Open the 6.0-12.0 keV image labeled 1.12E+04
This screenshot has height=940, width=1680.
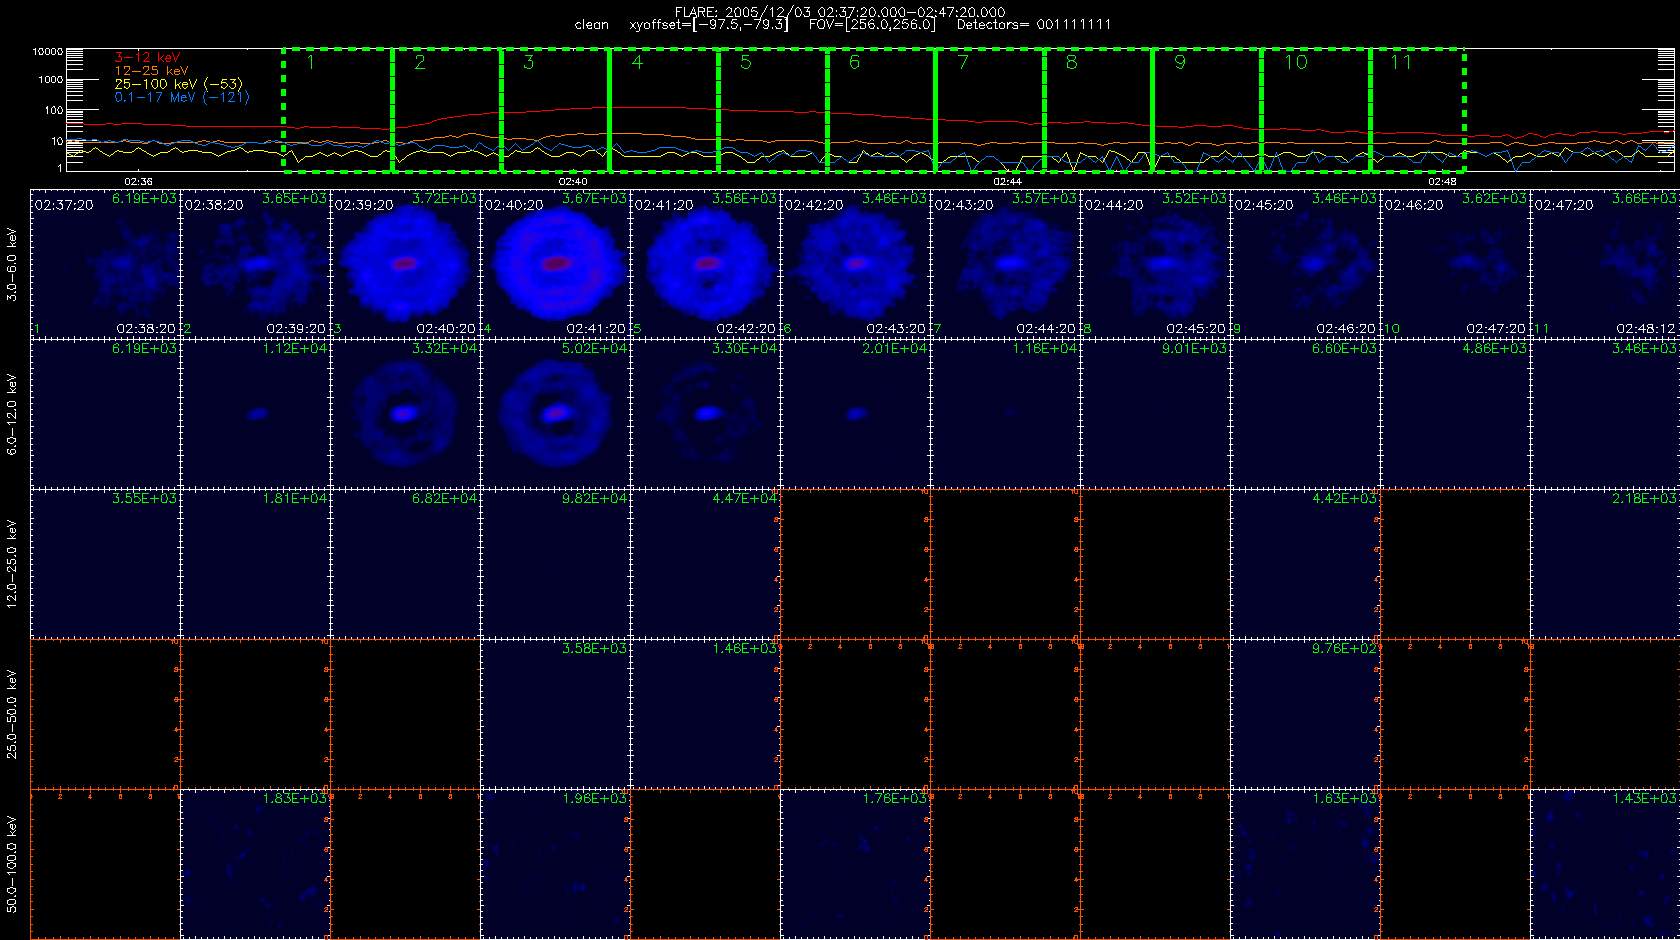[x=255, y=414]
